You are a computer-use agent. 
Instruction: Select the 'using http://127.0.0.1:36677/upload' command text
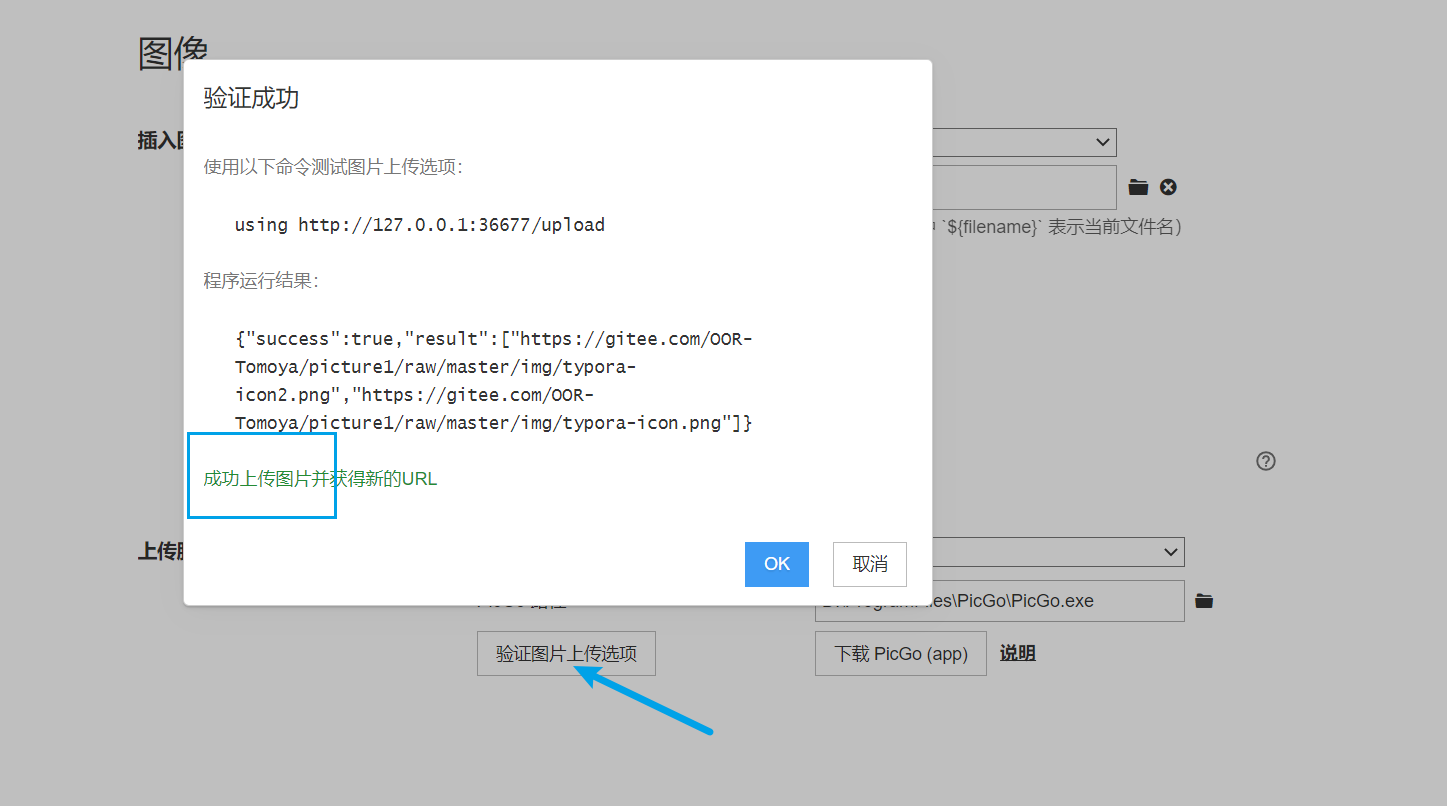point(420,225)
